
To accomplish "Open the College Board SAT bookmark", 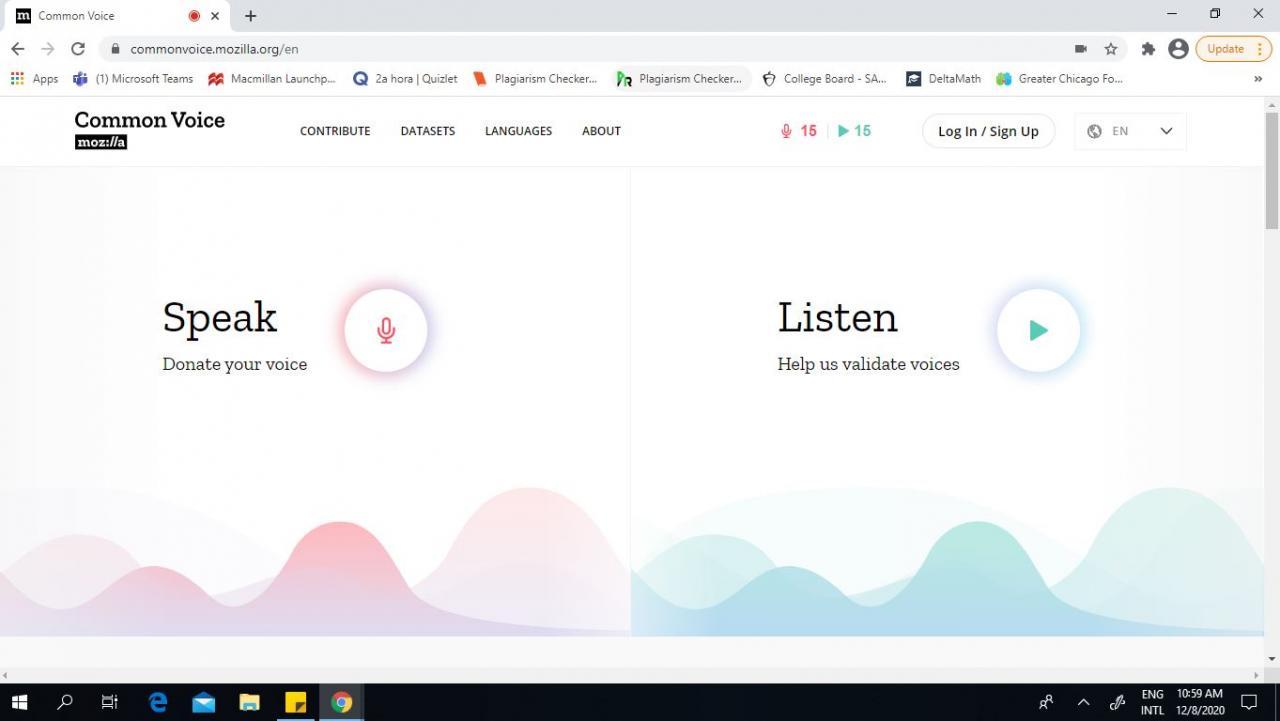I will tap(824, 78).
